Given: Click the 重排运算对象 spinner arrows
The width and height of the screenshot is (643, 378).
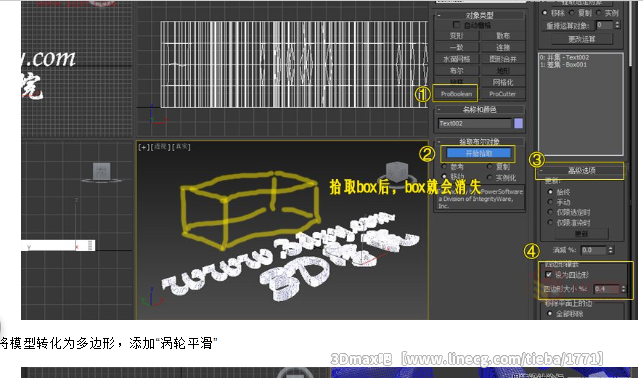Looking at the screenshot, I should tap(617, 25).
